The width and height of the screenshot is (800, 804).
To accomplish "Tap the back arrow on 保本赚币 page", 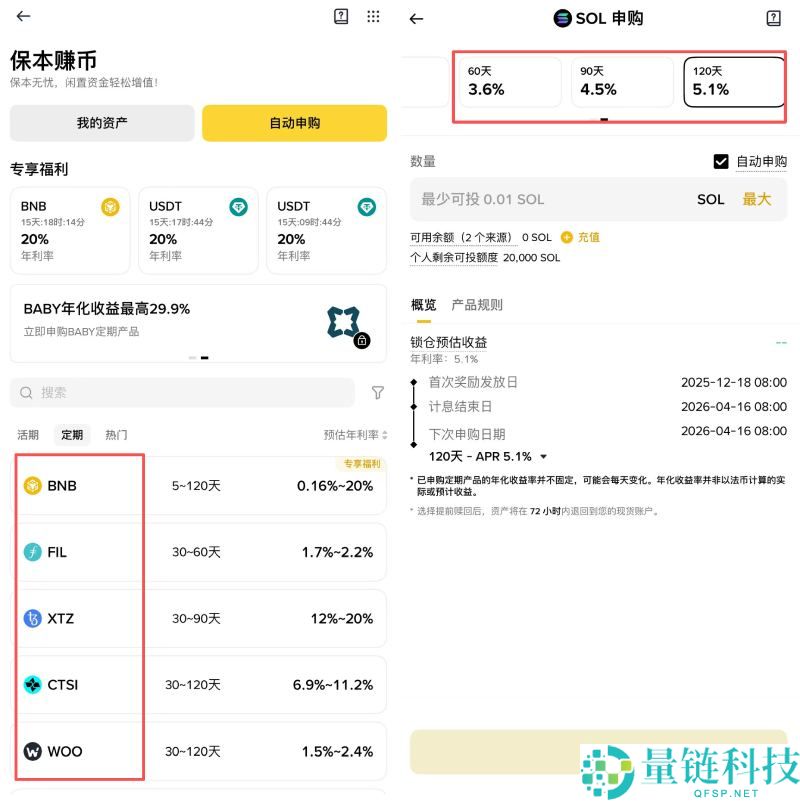I will [x=22, y=17].
